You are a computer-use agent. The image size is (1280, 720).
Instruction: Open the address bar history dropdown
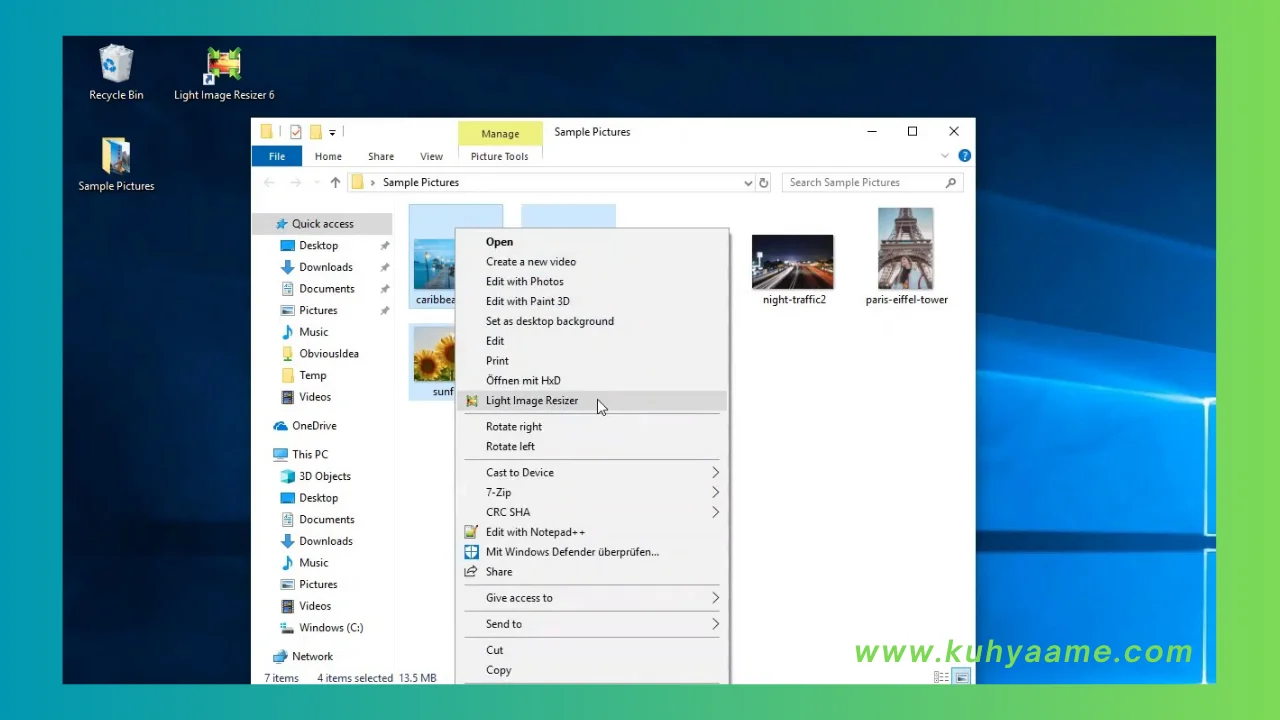pyautogui.click(x=748, y=183)
